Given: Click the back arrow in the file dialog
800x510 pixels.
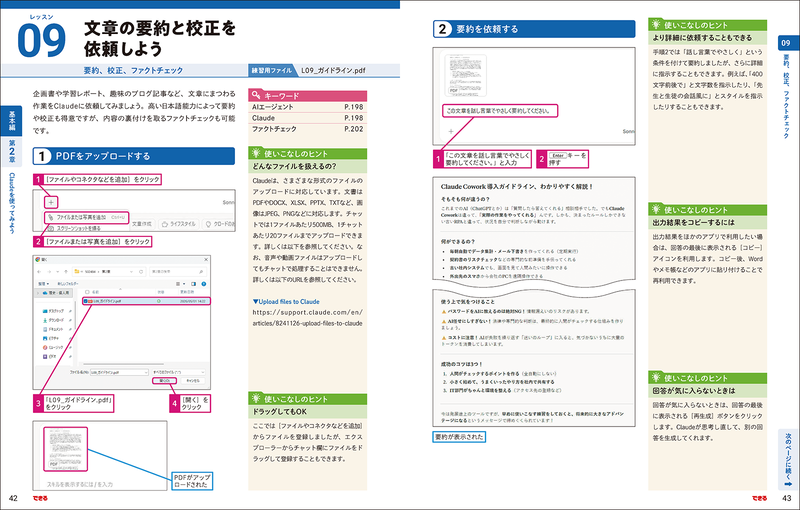Looking at the screenshot, I should [39, 272].
